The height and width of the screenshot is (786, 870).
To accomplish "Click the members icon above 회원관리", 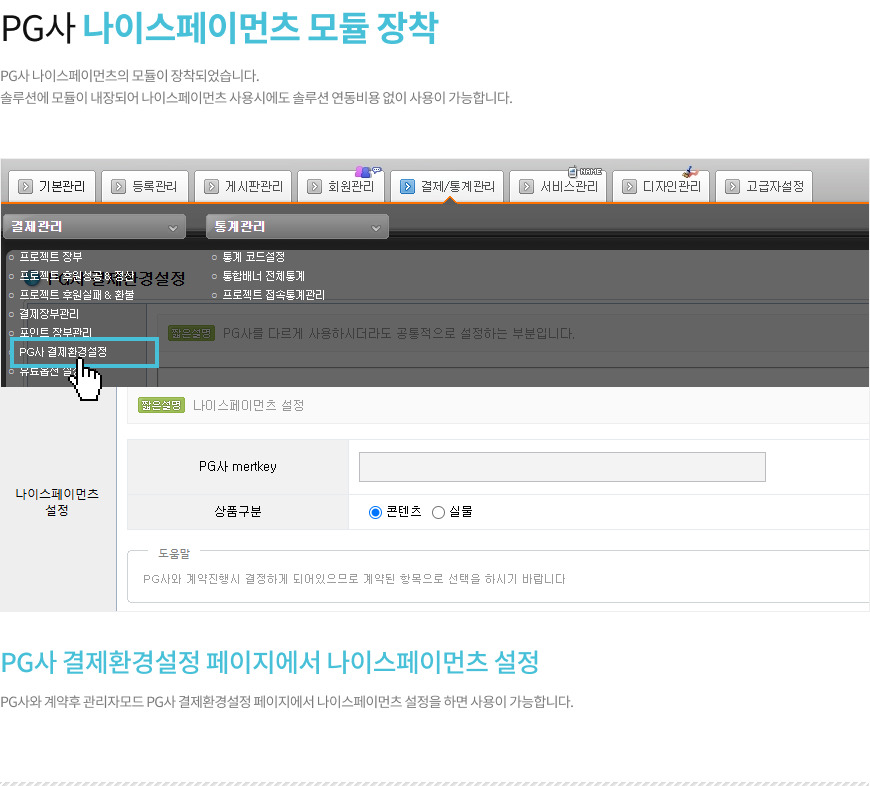I will coord(368,171).
